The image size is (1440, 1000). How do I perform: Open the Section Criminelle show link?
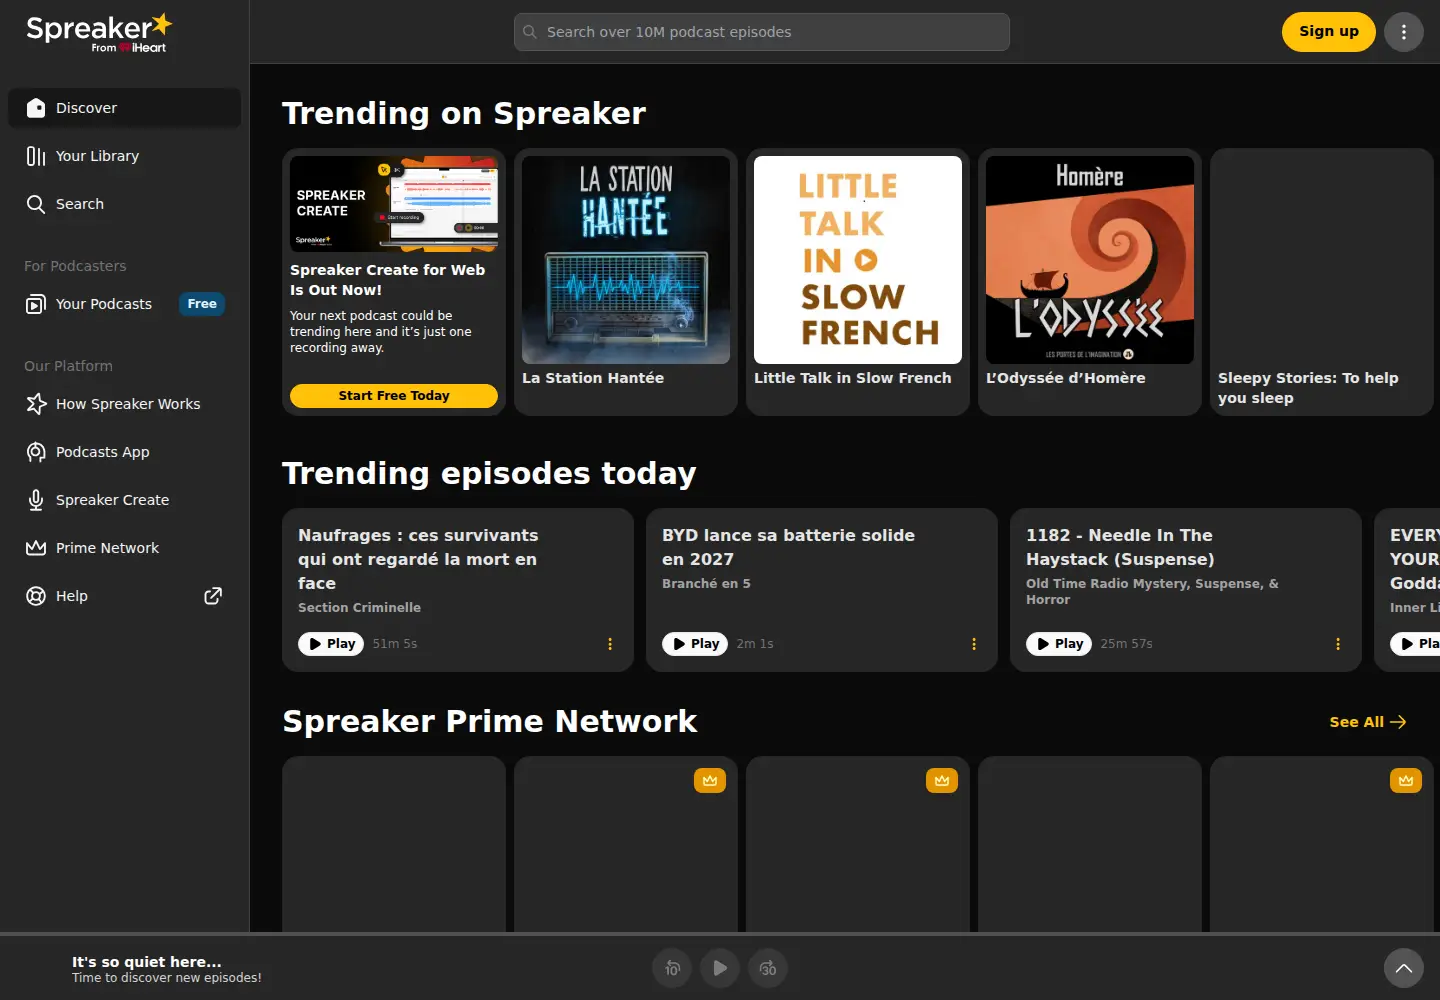359,608
